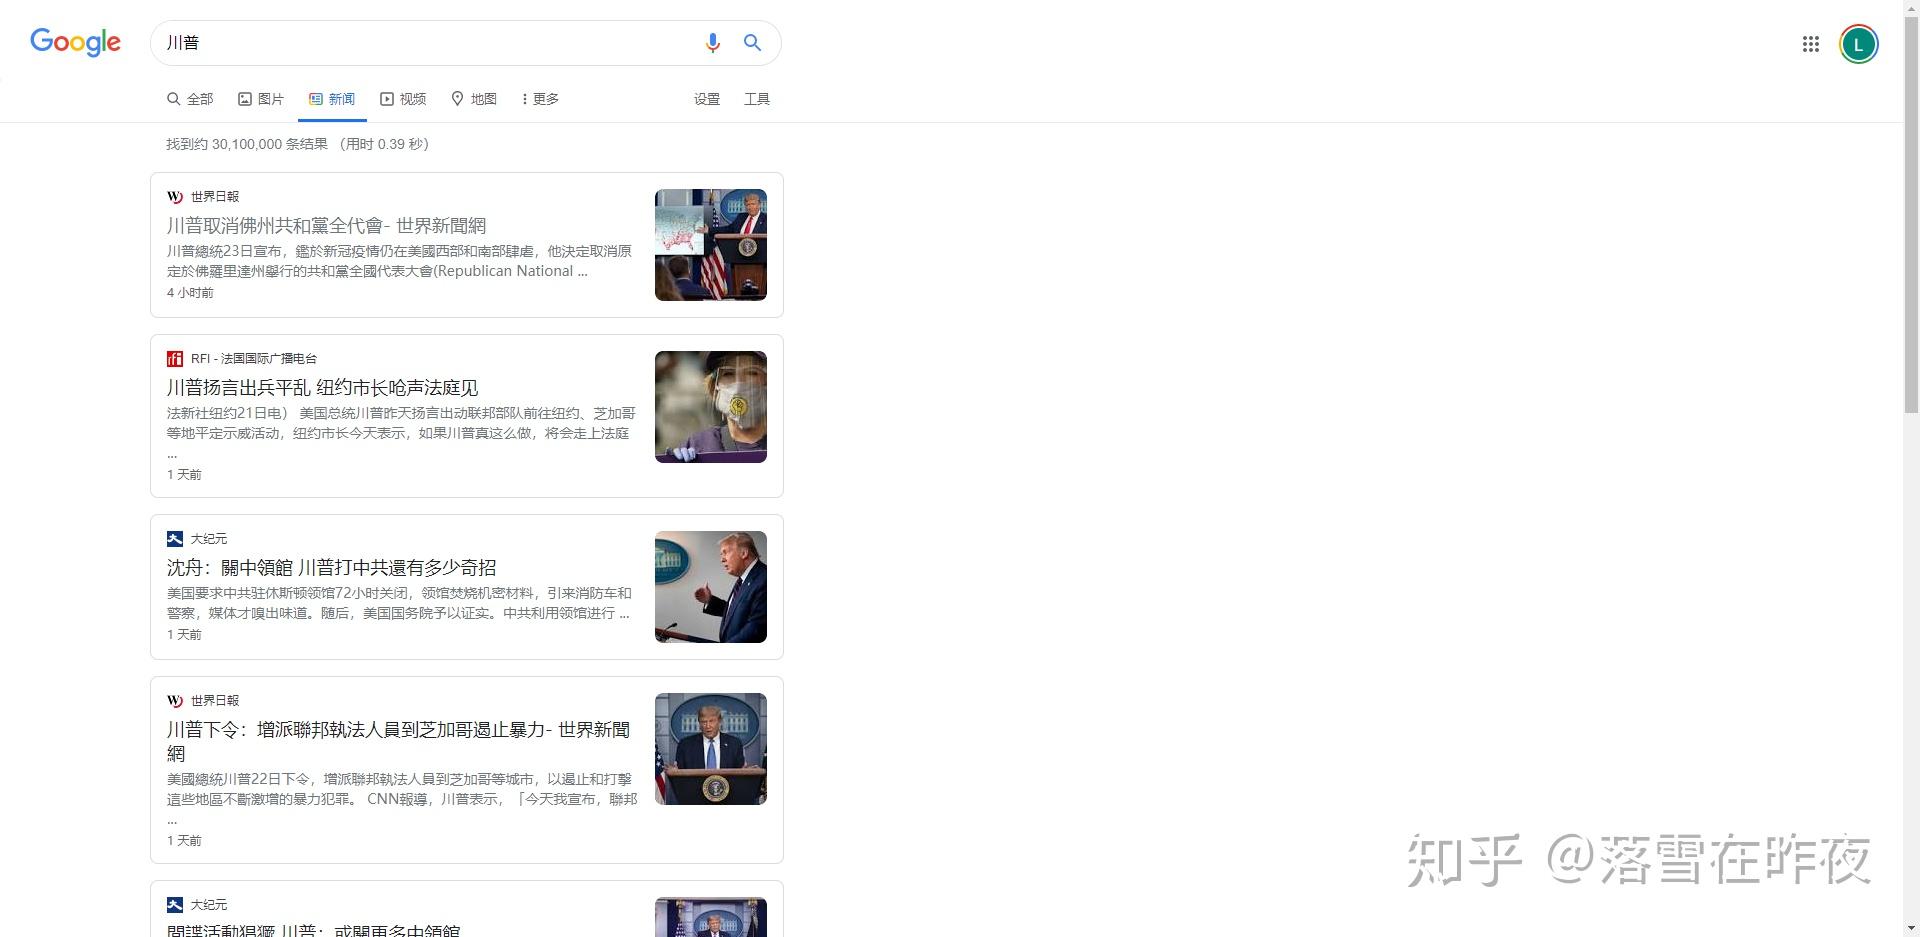The height and width of the screenshot is (937, 1920).
Task: Click the 4 小时前 timestamp
Action: click(x=190, y=293)
